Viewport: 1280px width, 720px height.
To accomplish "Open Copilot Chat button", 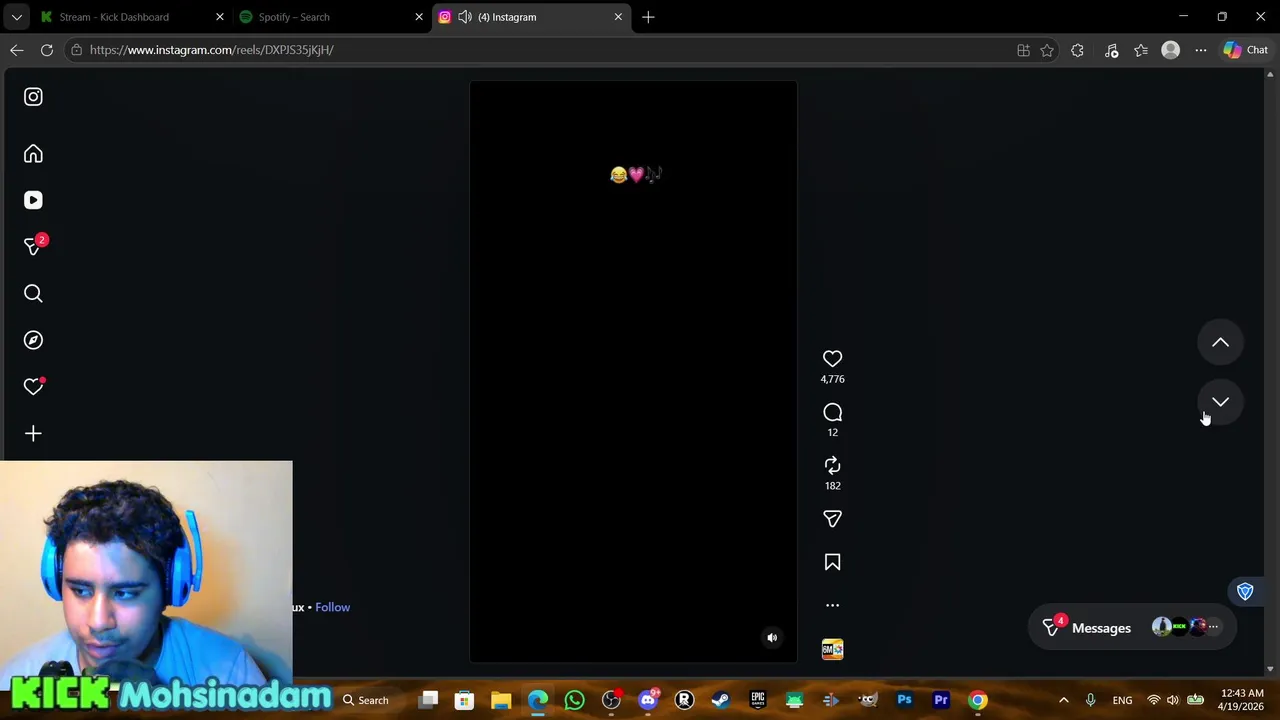I will click(x=1246, y=50).
